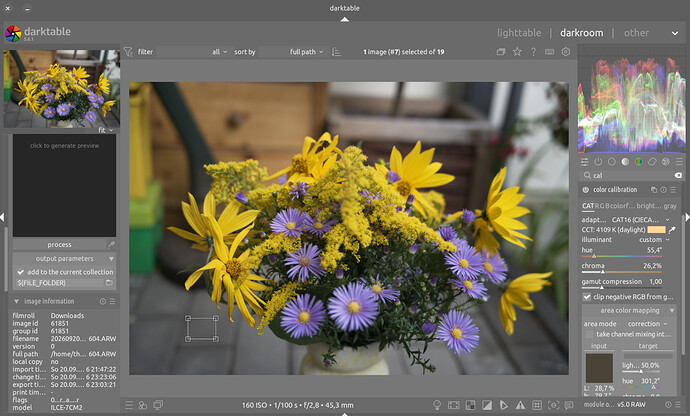
Task: Enable take channel mixing into account
Action: point(589,335)
